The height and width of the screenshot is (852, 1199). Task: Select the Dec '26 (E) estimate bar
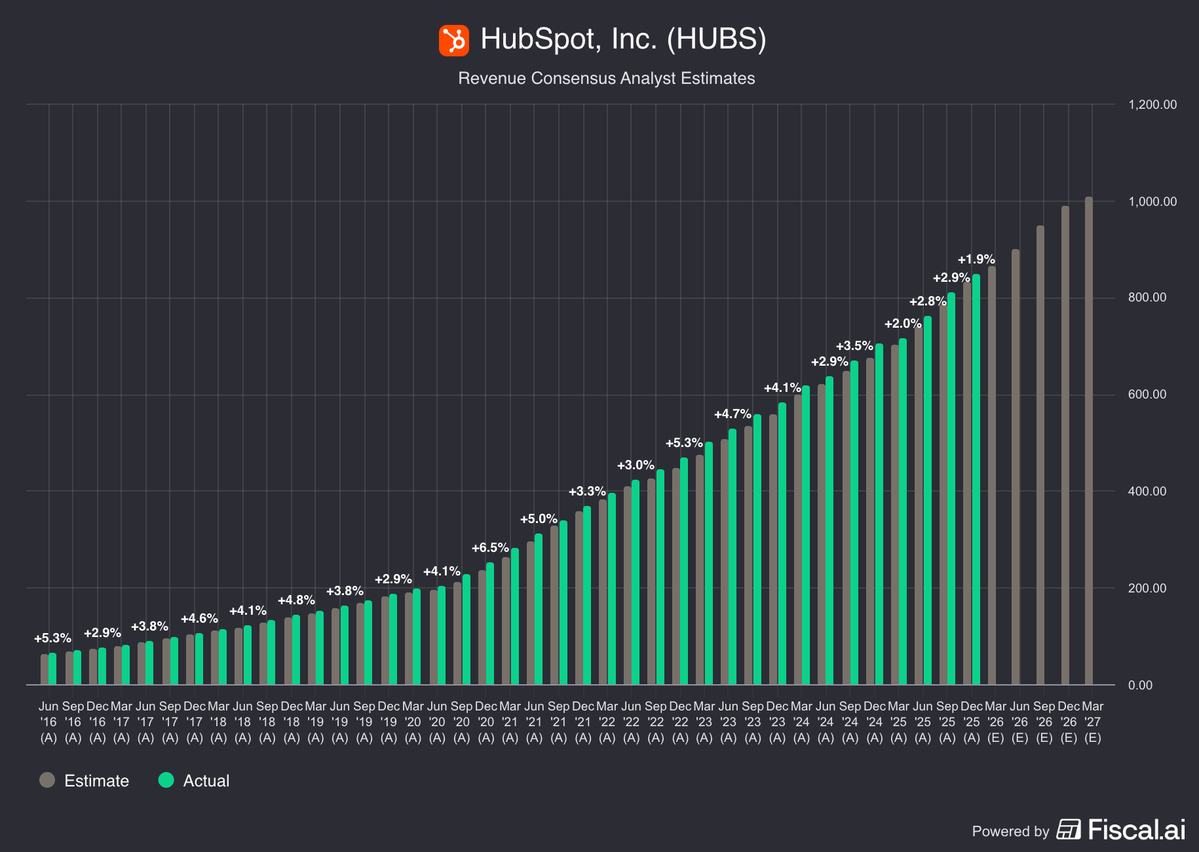point(1065,445)
